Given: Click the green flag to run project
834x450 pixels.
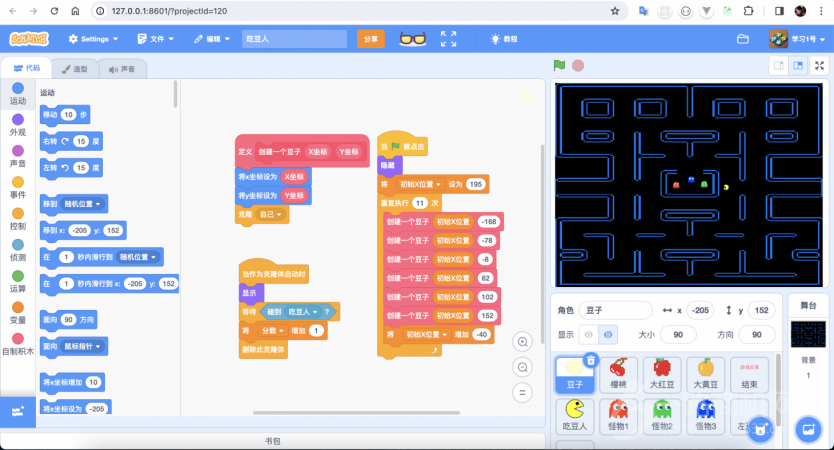Looking at the screenshot, I should click(x=560, y=65).
